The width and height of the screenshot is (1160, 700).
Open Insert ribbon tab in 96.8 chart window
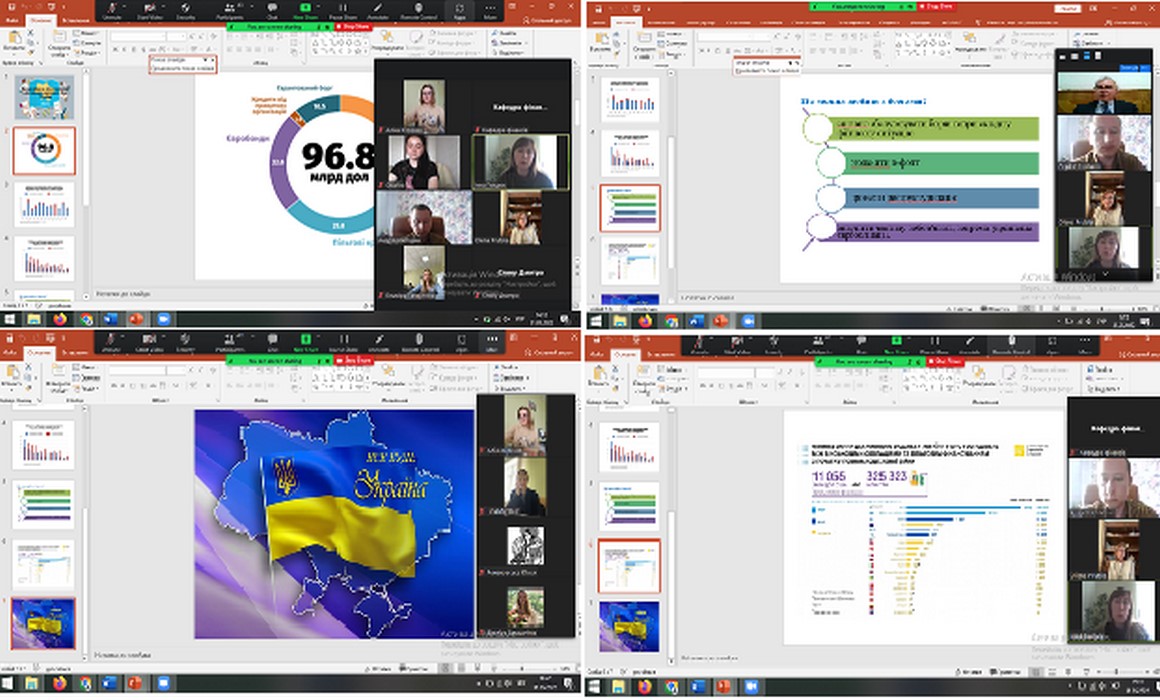[74, 19]
